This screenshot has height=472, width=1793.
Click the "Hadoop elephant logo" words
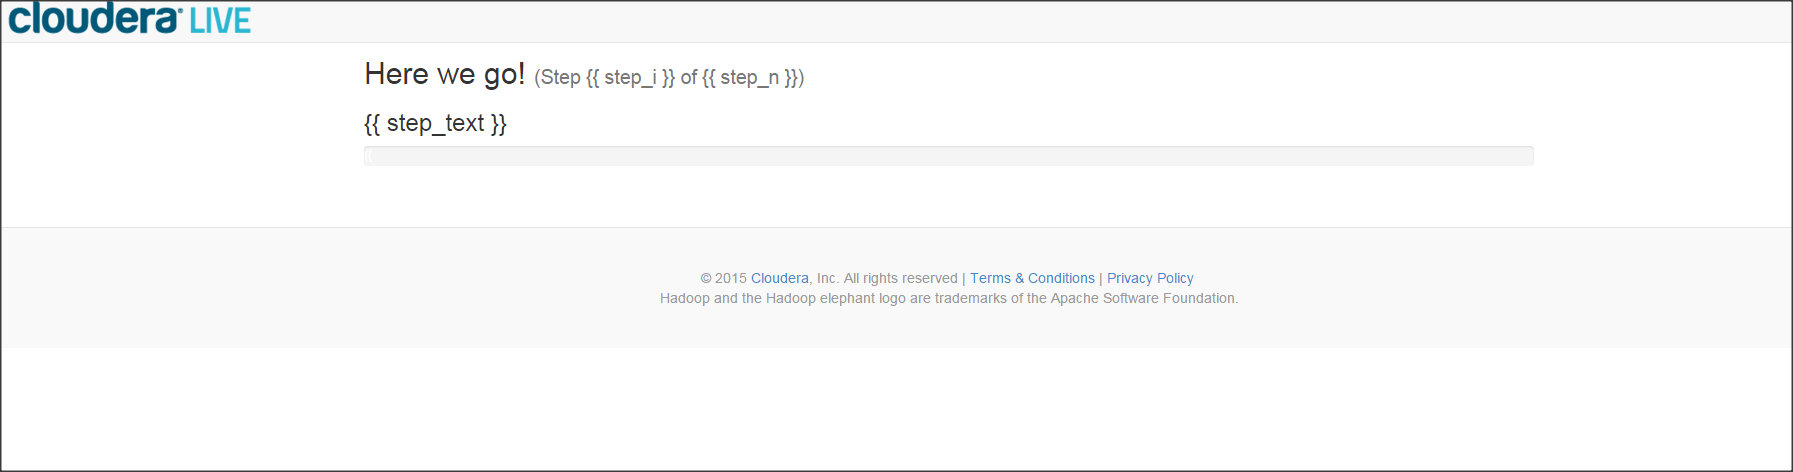pyautogui.click(x=835, y=298)
